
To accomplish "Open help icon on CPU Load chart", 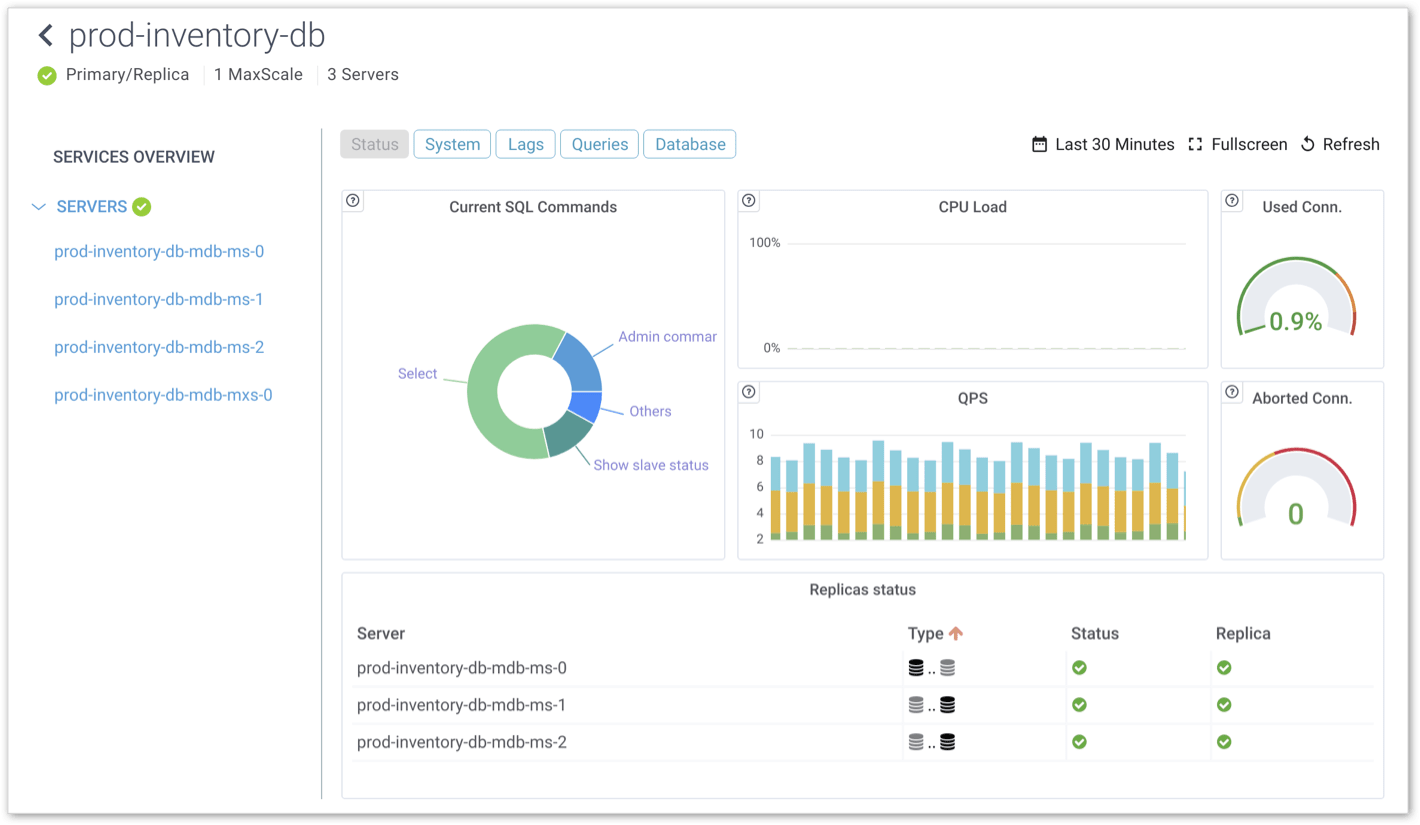I will point(748,200).
